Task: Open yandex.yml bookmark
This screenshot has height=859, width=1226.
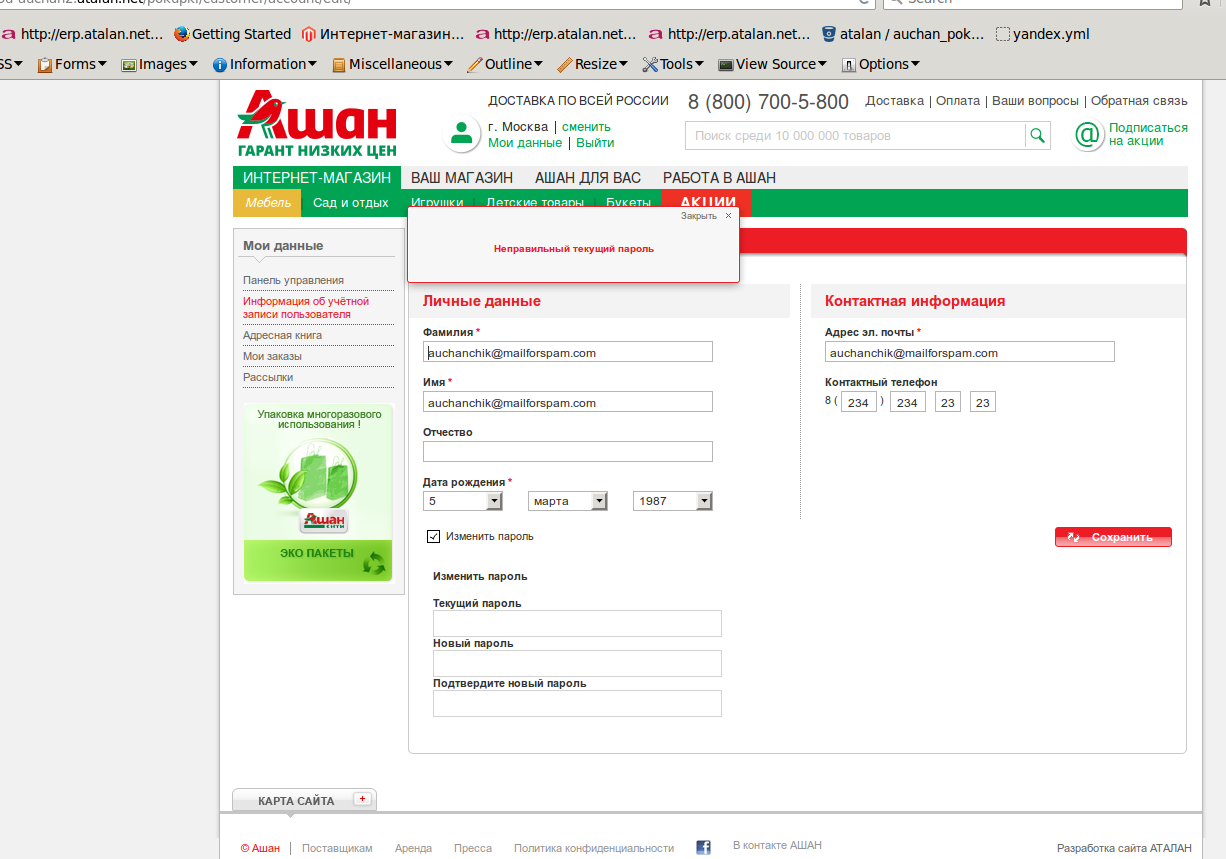Action: (1043, 34)
